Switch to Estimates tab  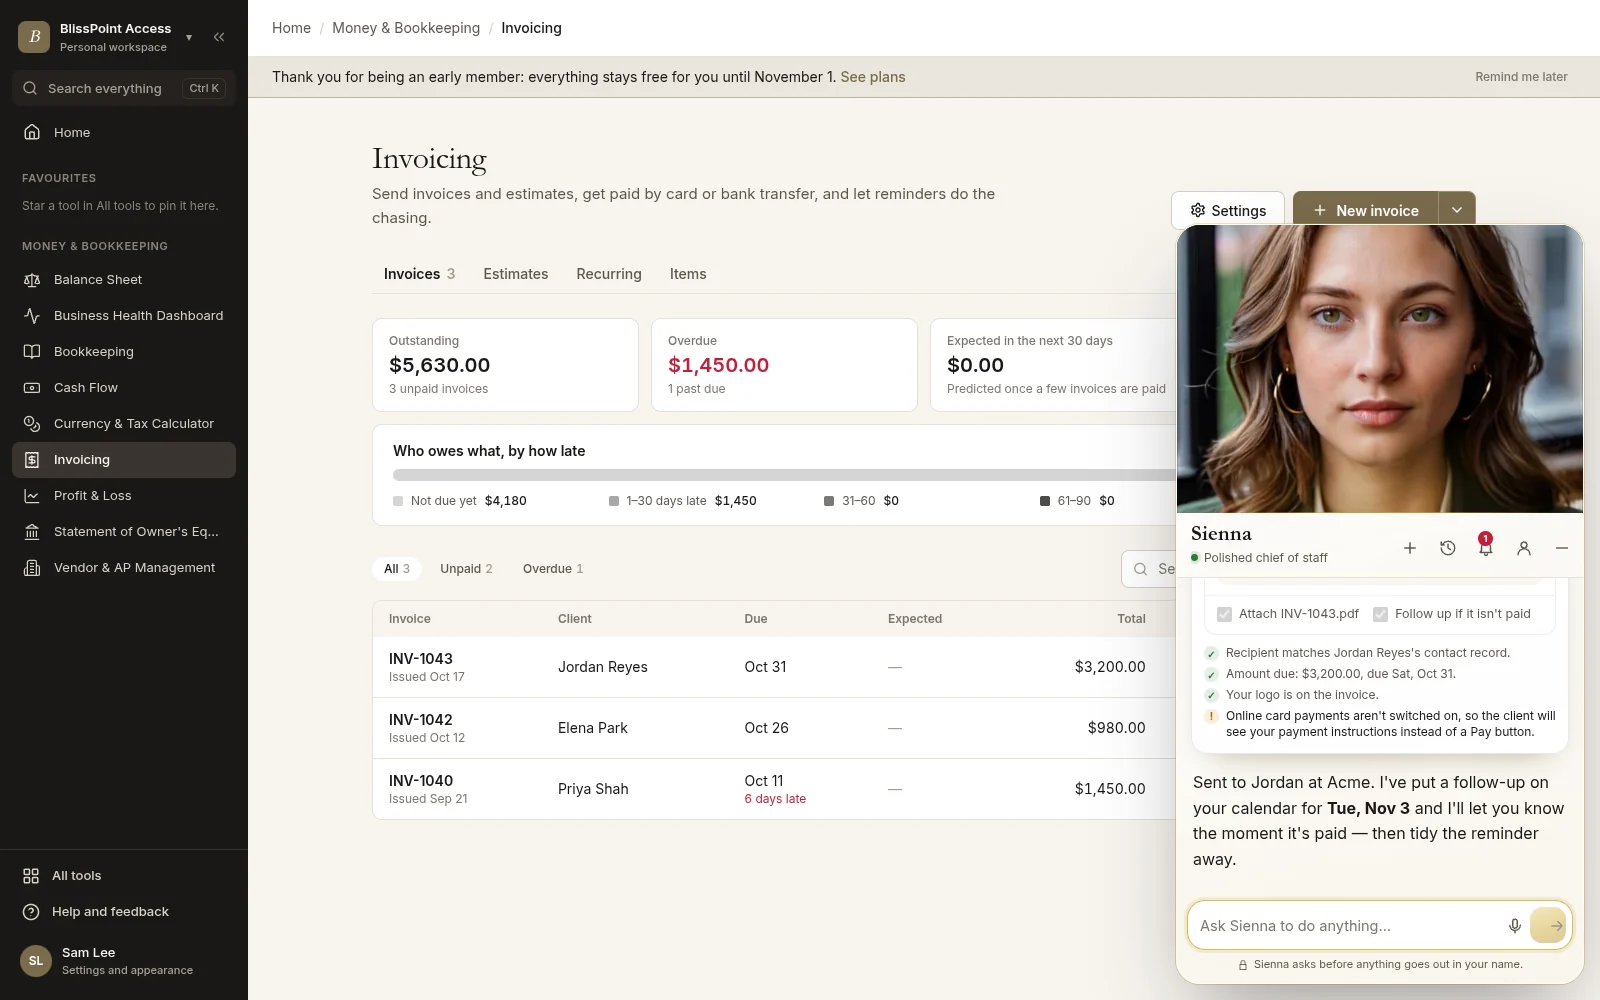tap(516, 274)
